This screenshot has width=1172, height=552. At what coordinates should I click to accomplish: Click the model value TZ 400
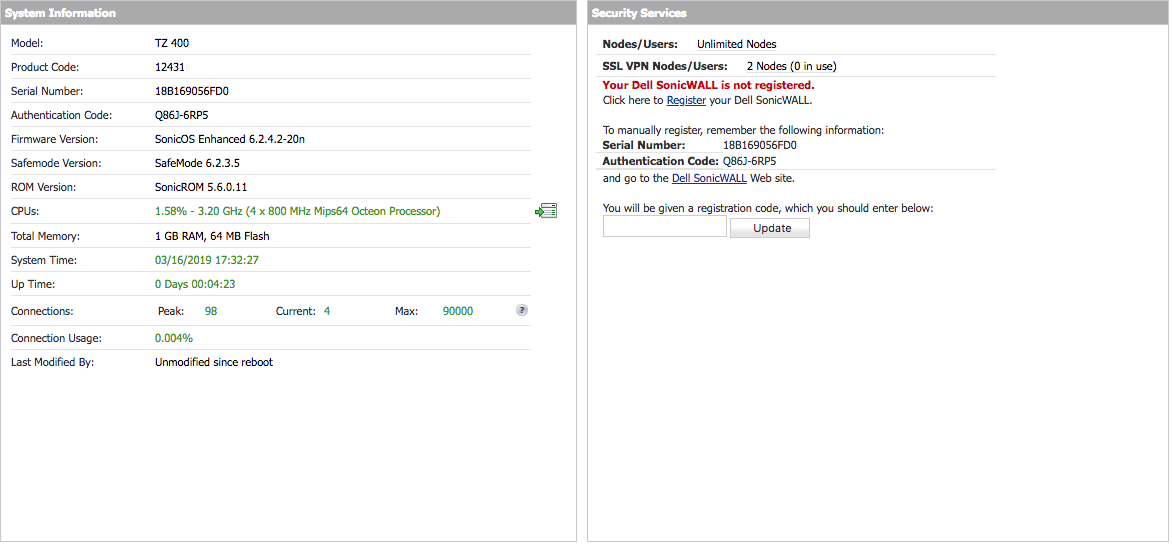click(172, 43)
